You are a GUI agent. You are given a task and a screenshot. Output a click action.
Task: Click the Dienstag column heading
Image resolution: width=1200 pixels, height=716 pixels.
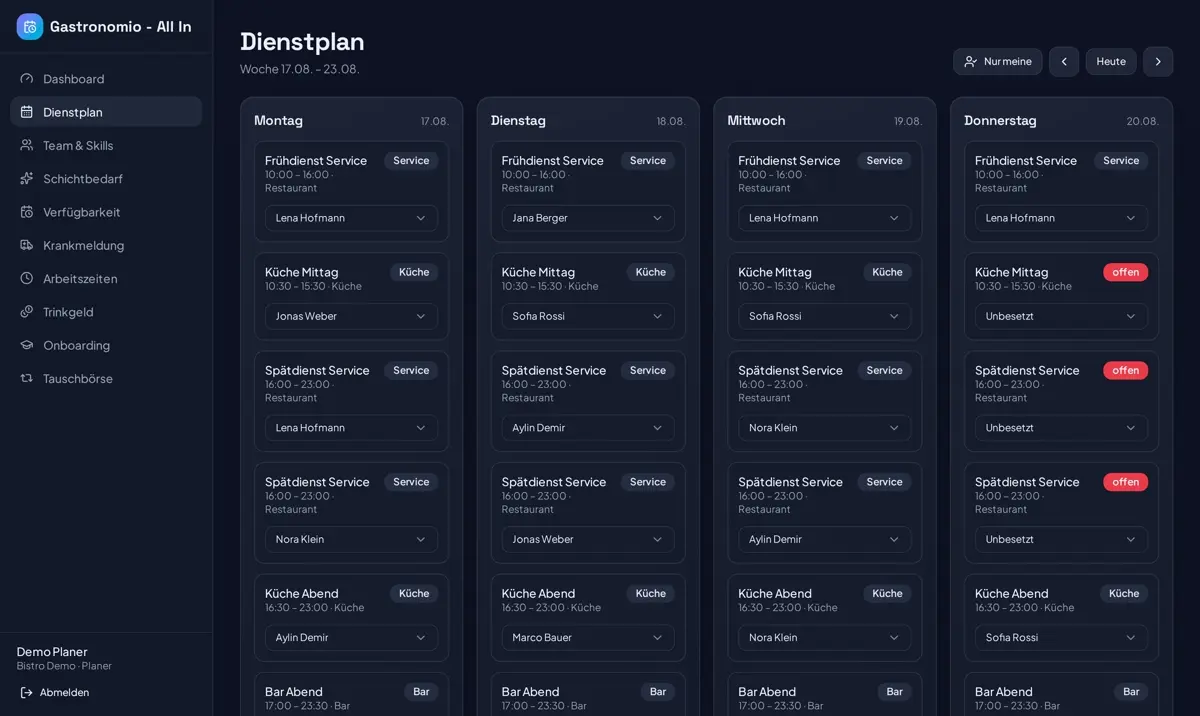pyautogui.click(x=518, y=120)
